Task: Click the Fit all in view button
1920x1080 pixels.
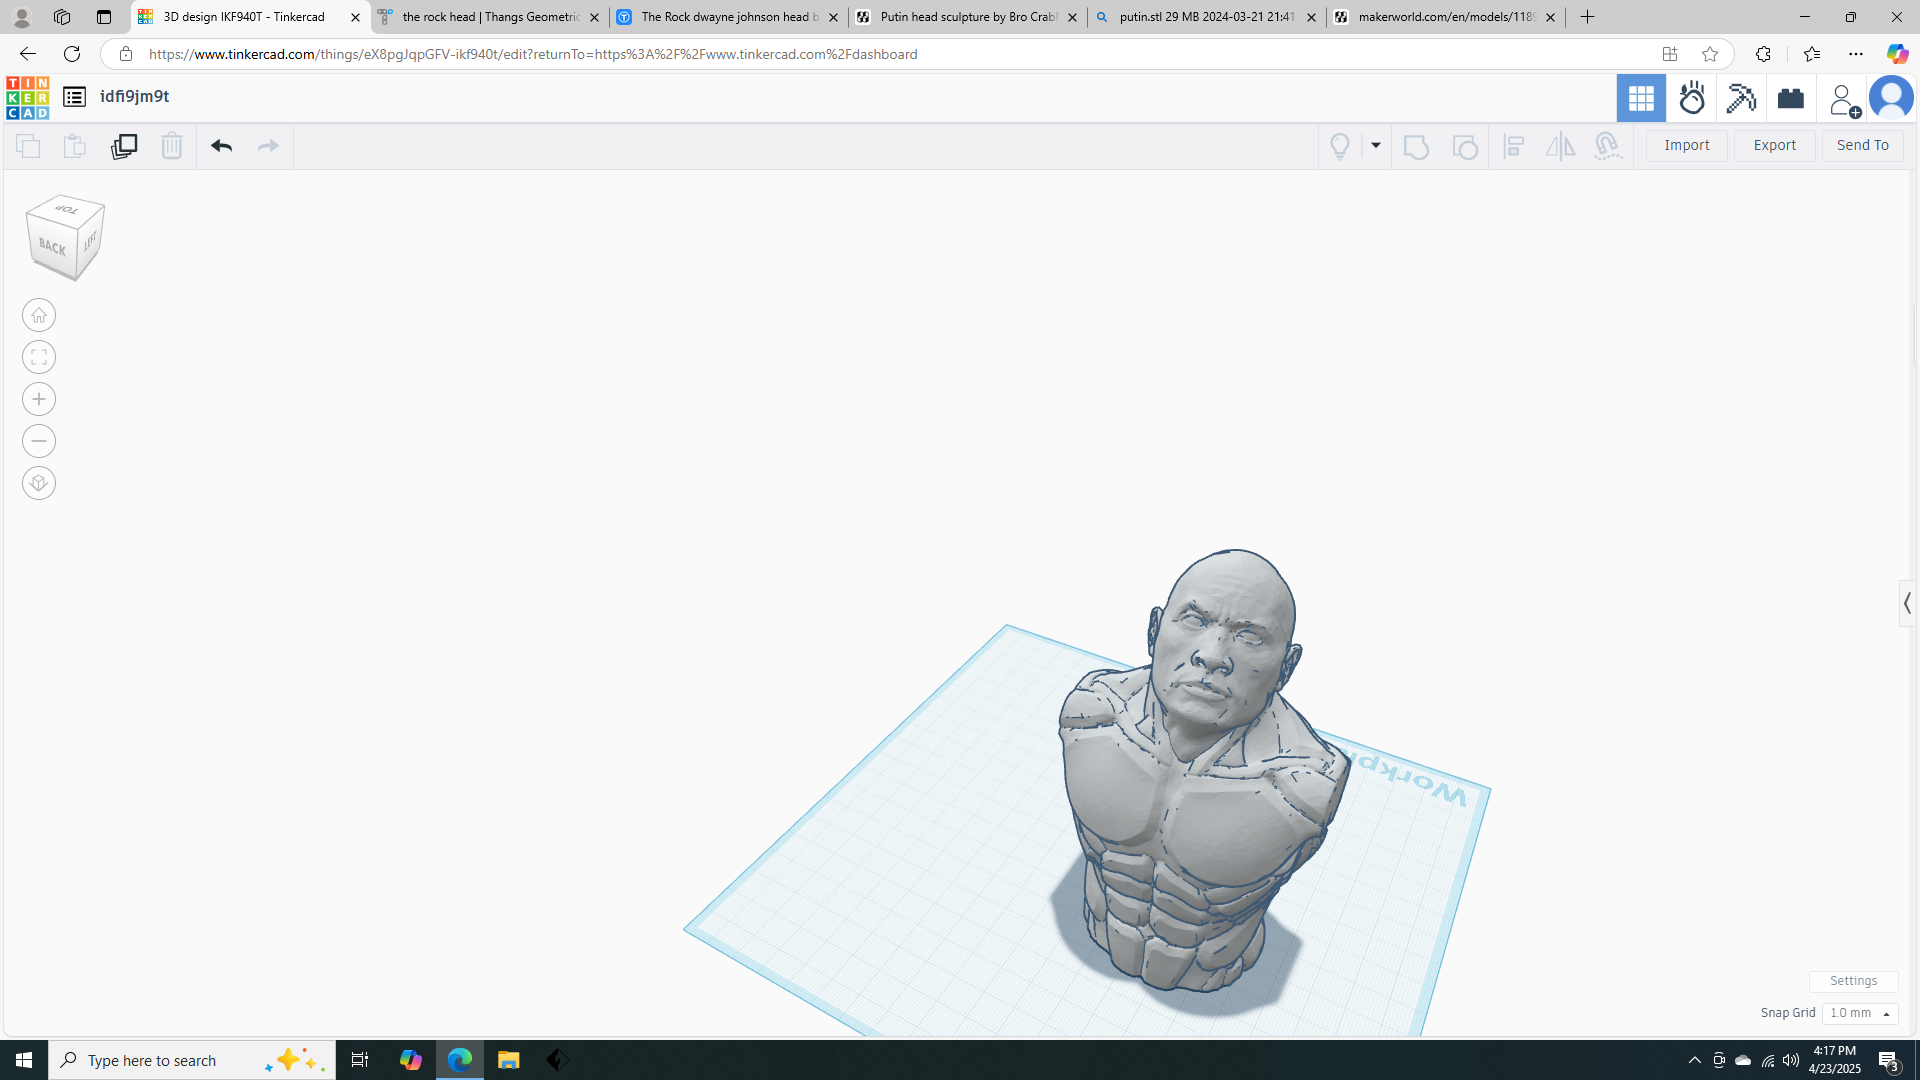Action: pos(39,358)
